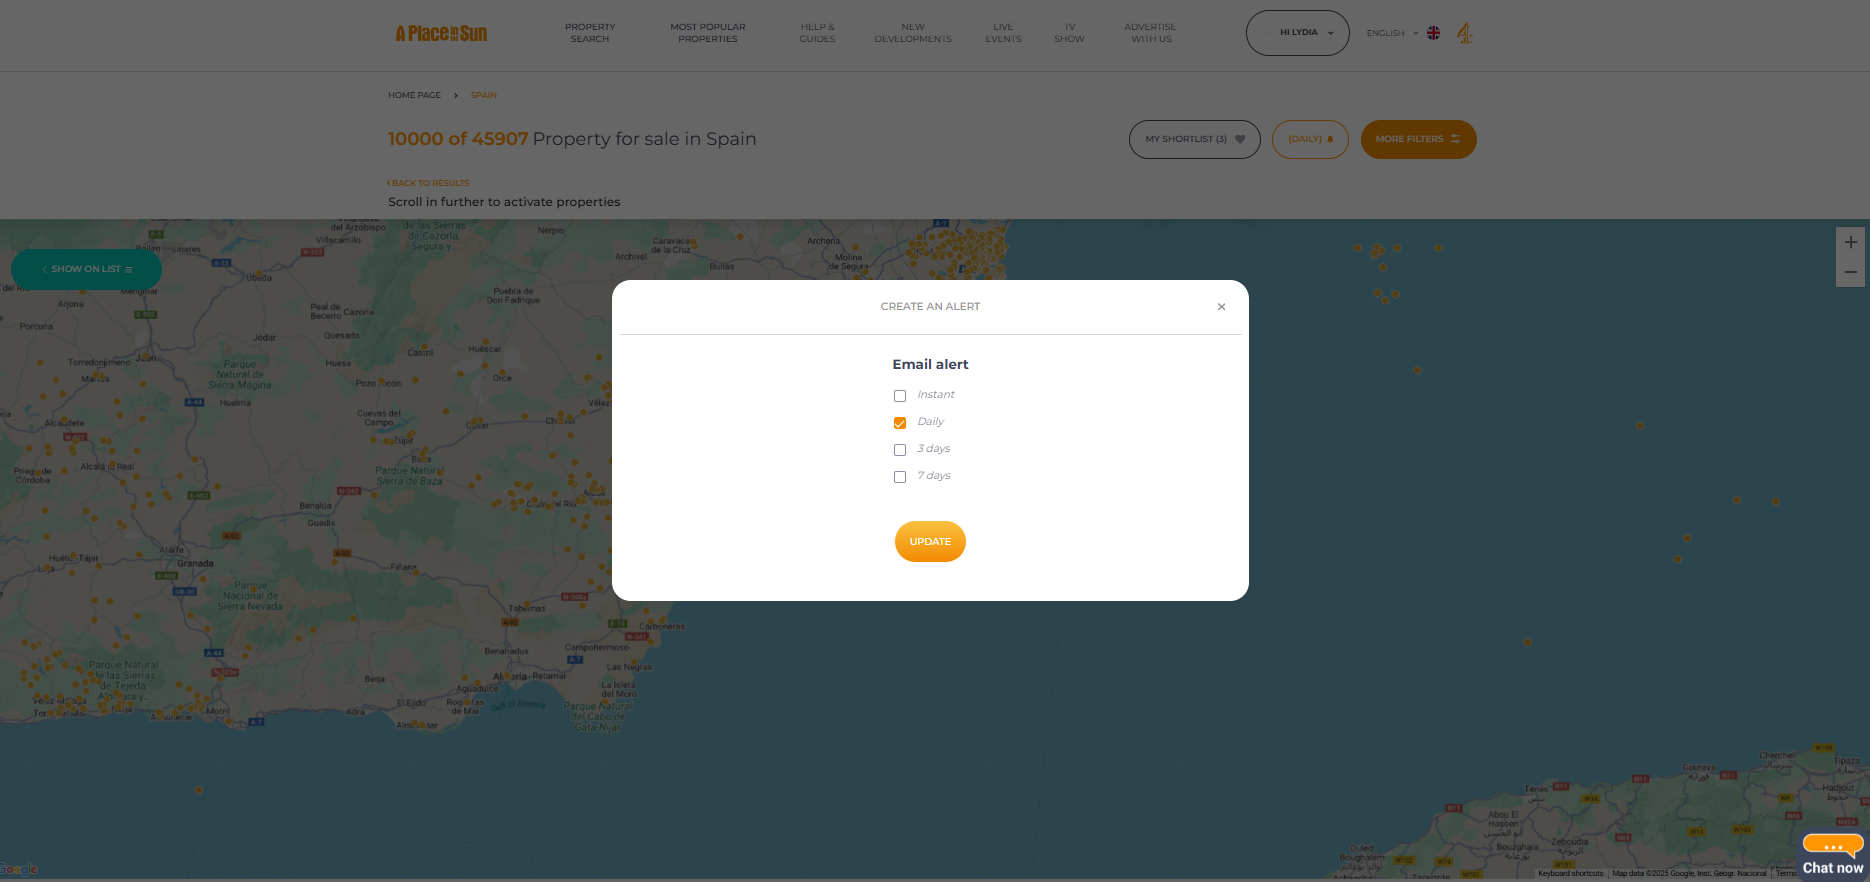Enable the Instant email alert checkbox
This screenshot has width=1870, height=882.
click(900, 396)
